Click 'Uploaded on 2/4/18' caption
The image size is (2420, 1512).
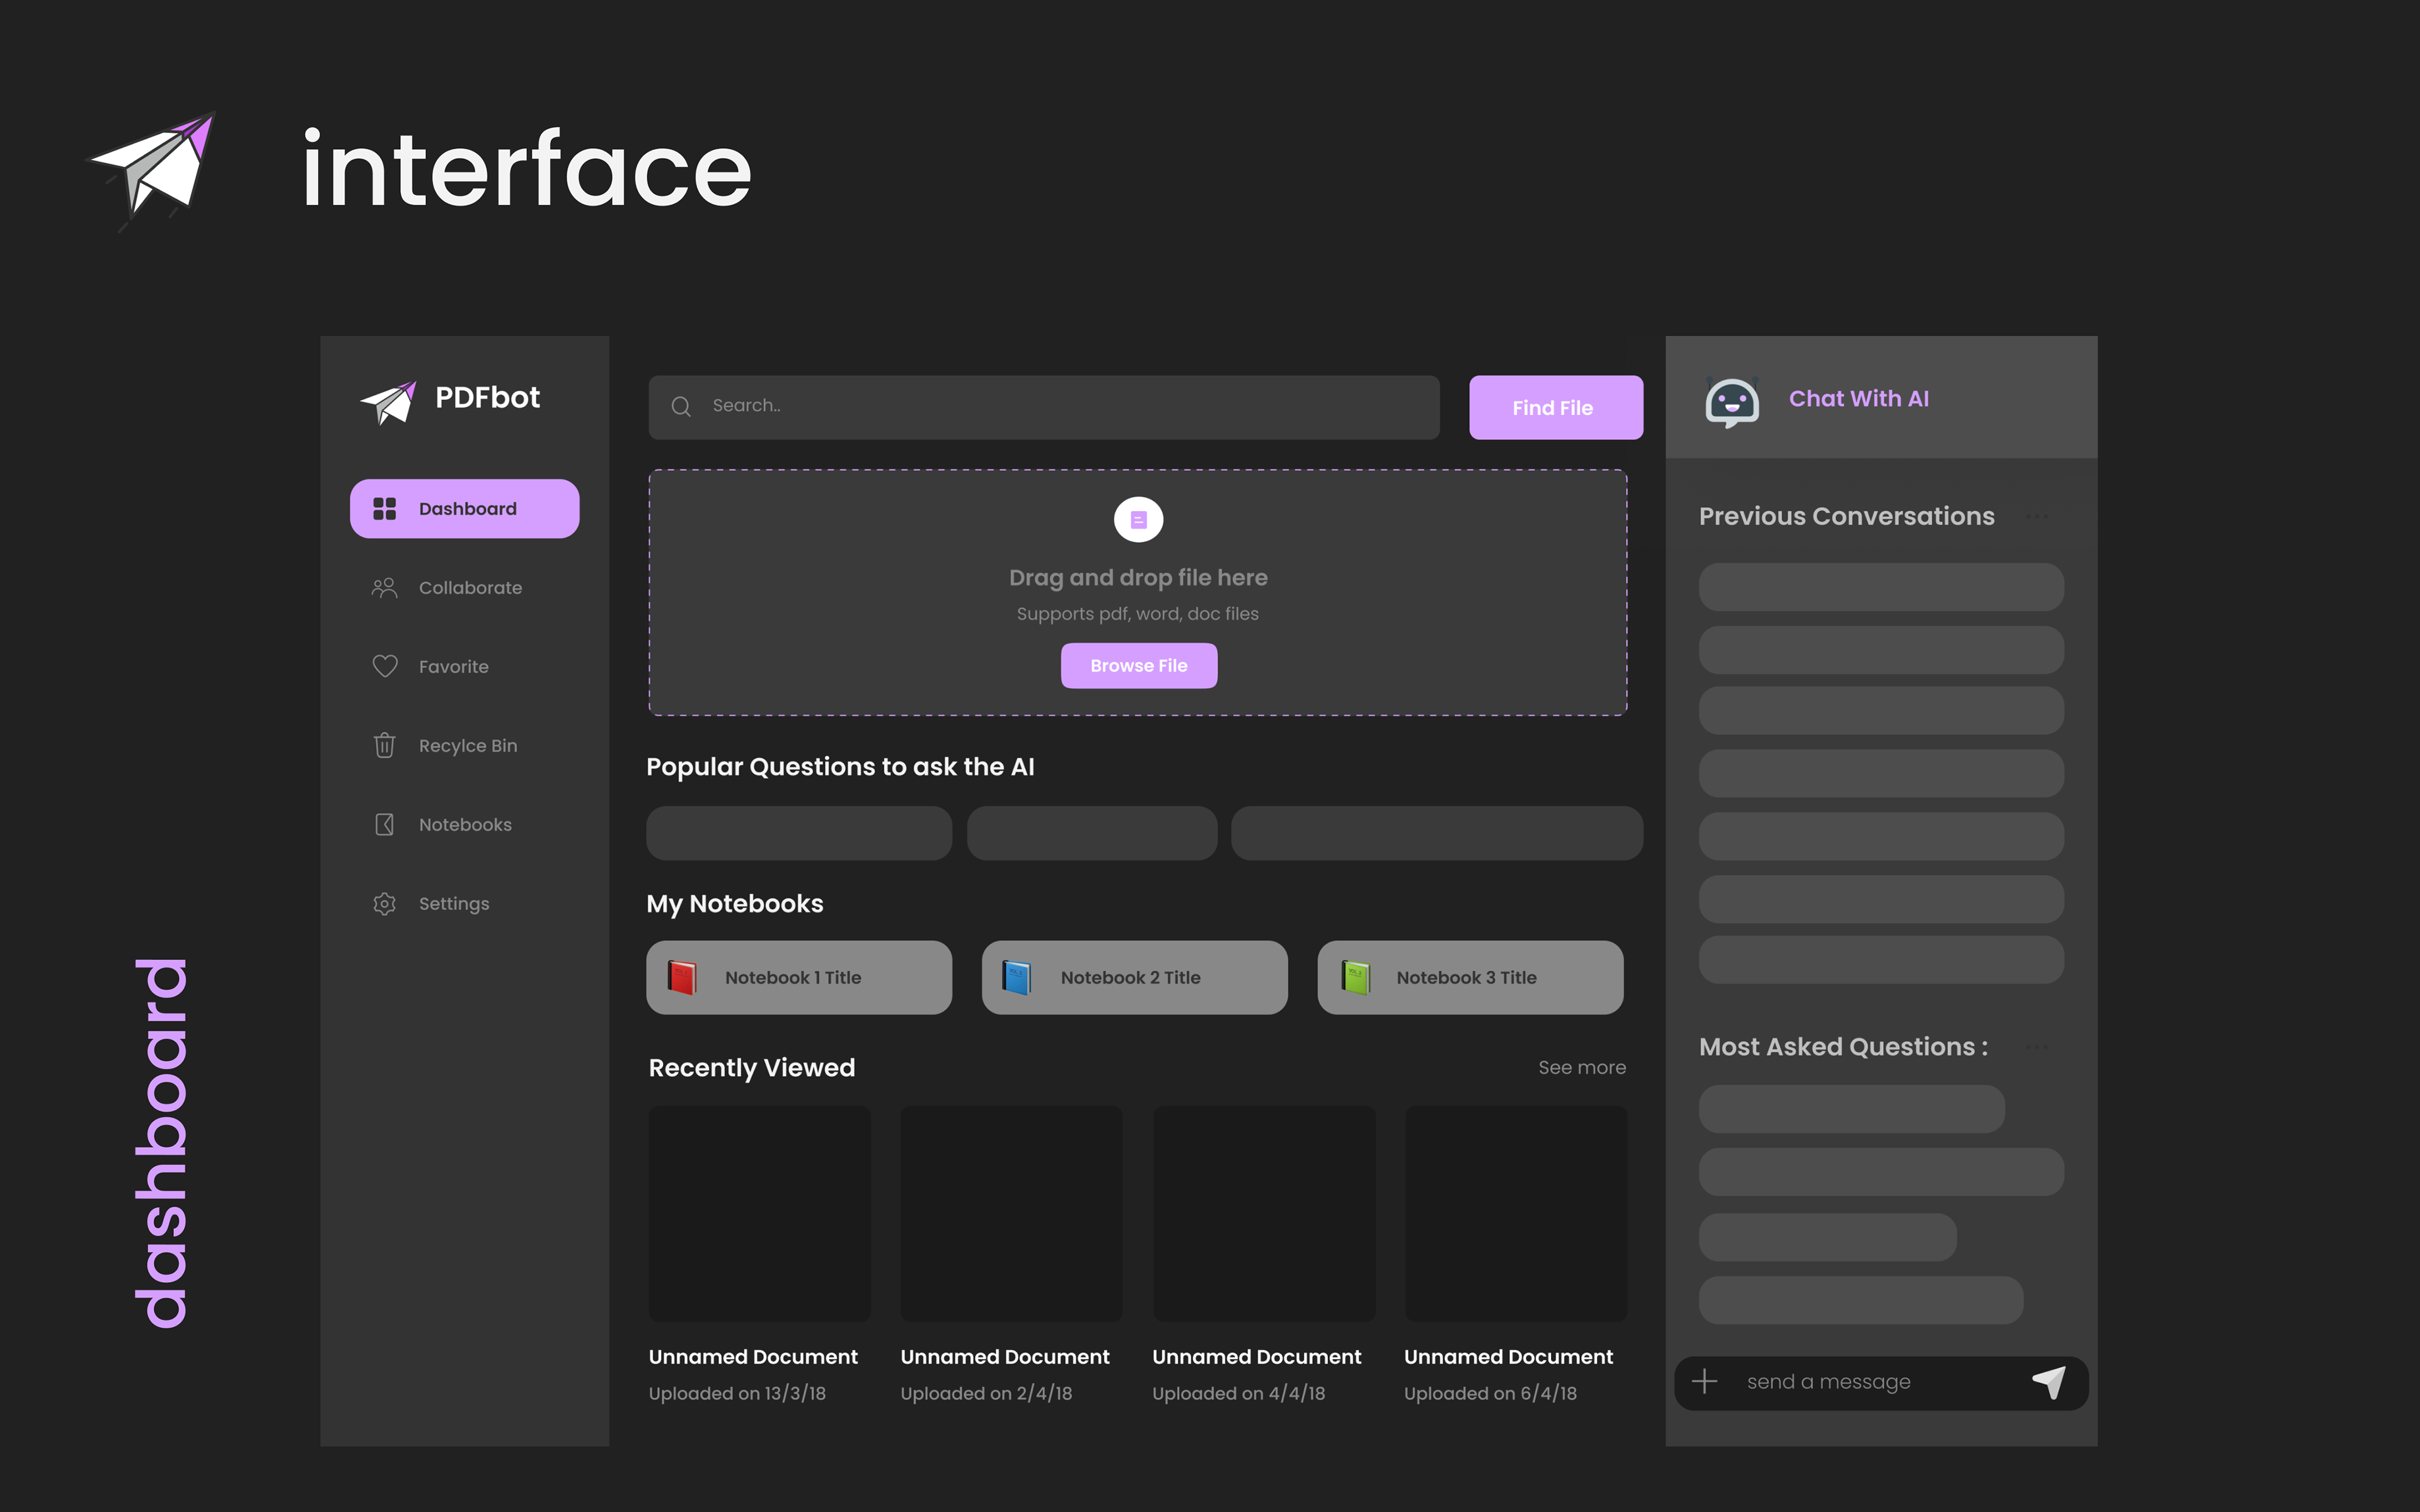pos(986,1393)
